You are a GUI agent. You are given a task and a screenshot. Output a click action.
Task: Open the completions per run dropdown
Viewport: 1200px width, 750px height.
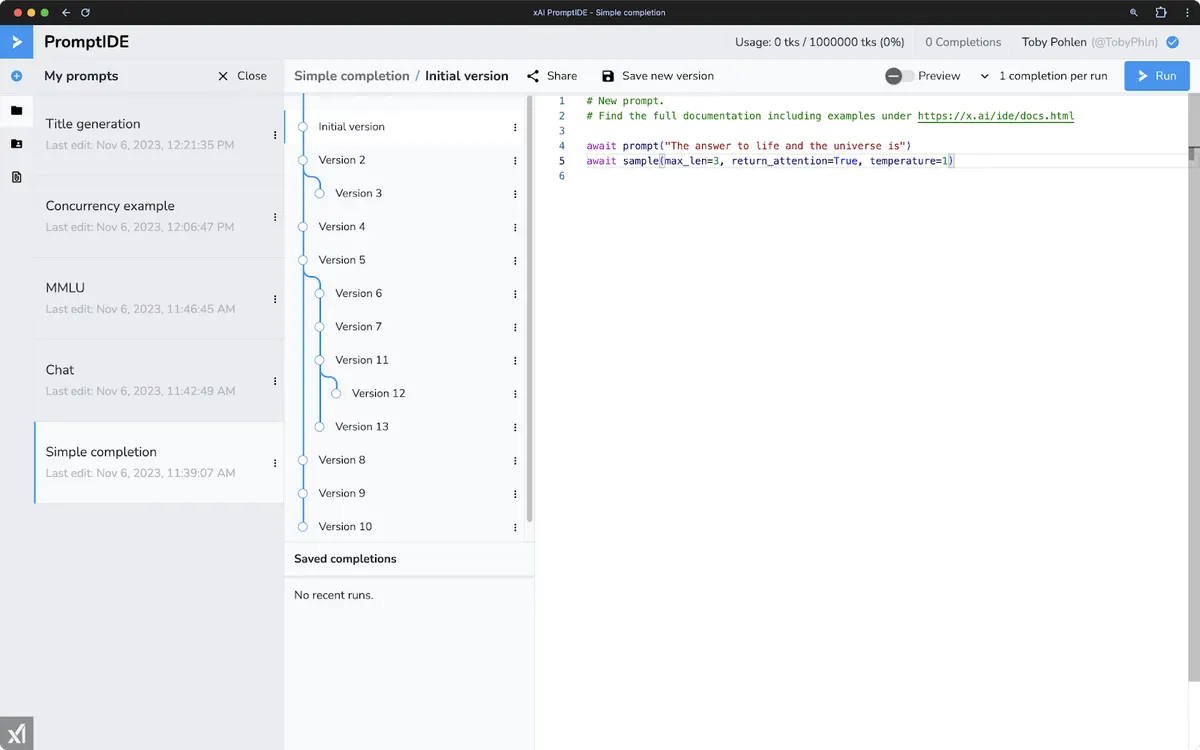pyautogui.click(x=1043, y=76)
